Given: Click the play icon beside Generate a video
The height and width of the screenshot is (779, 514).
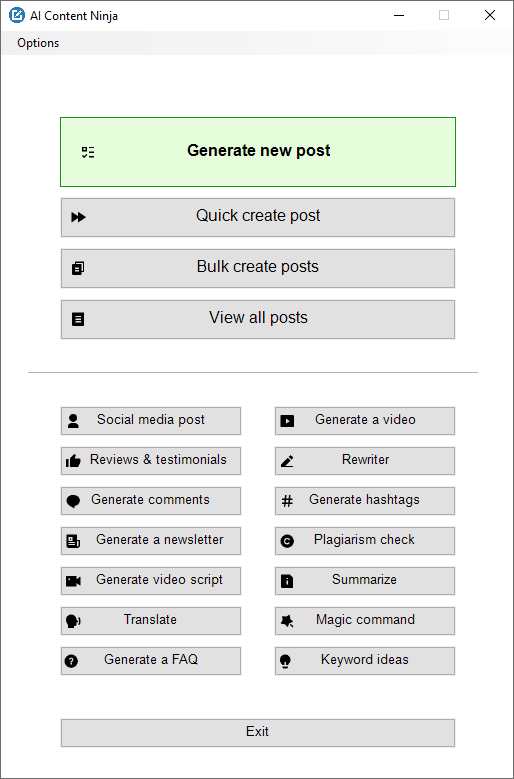Looking at the screenshot, I should [287, 421].
